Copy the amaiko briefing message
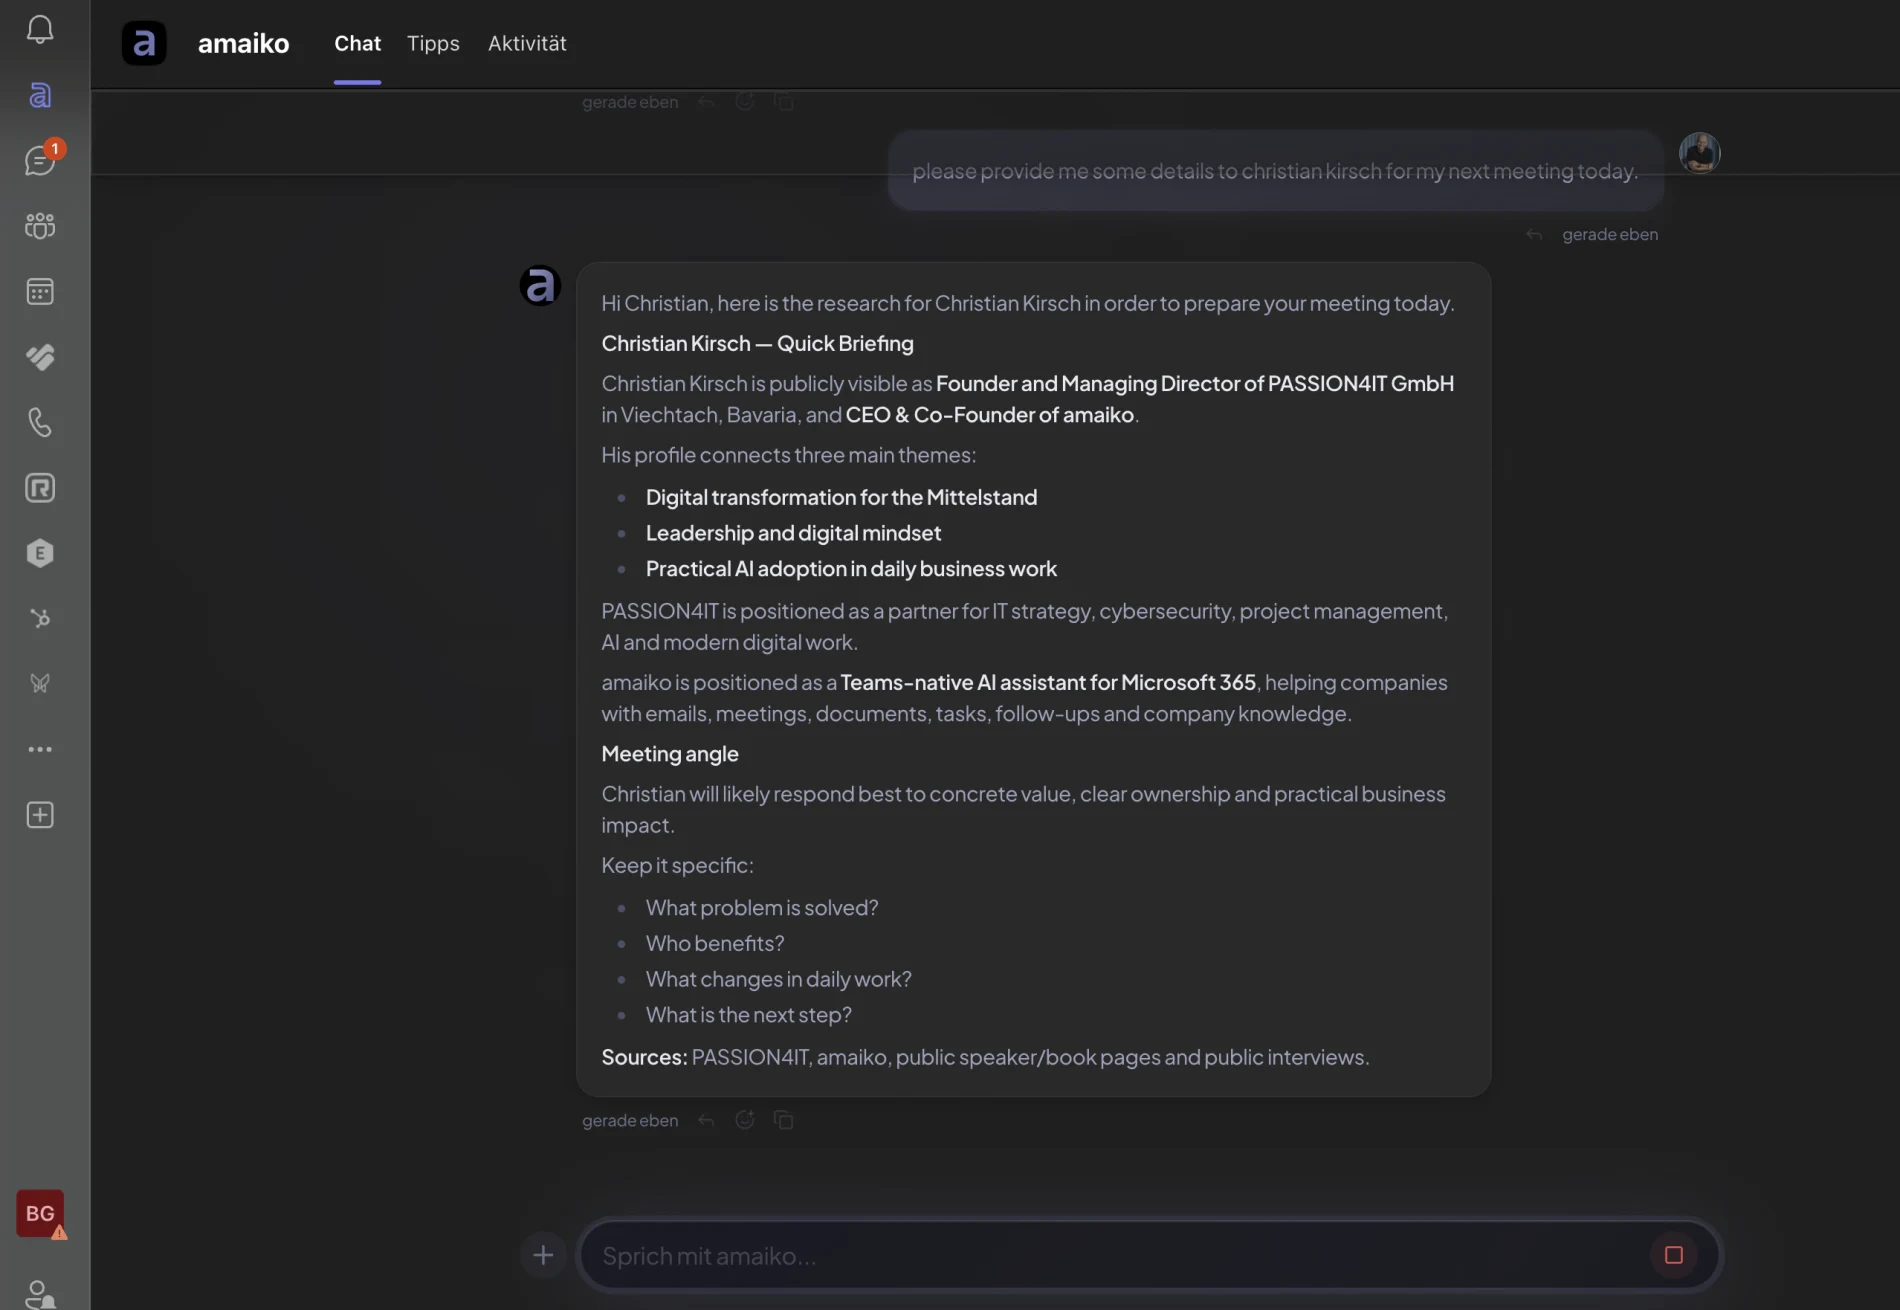Image resolution: width=1900 pixels, height=1310 pixels. [784, 1120]
